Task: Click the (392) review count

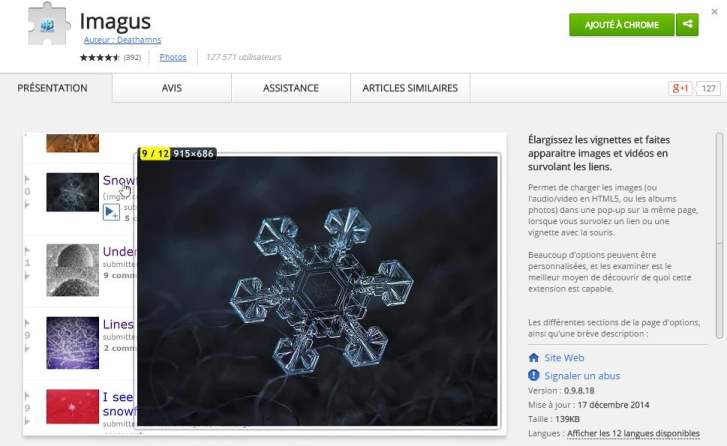Action: [132, 57]
